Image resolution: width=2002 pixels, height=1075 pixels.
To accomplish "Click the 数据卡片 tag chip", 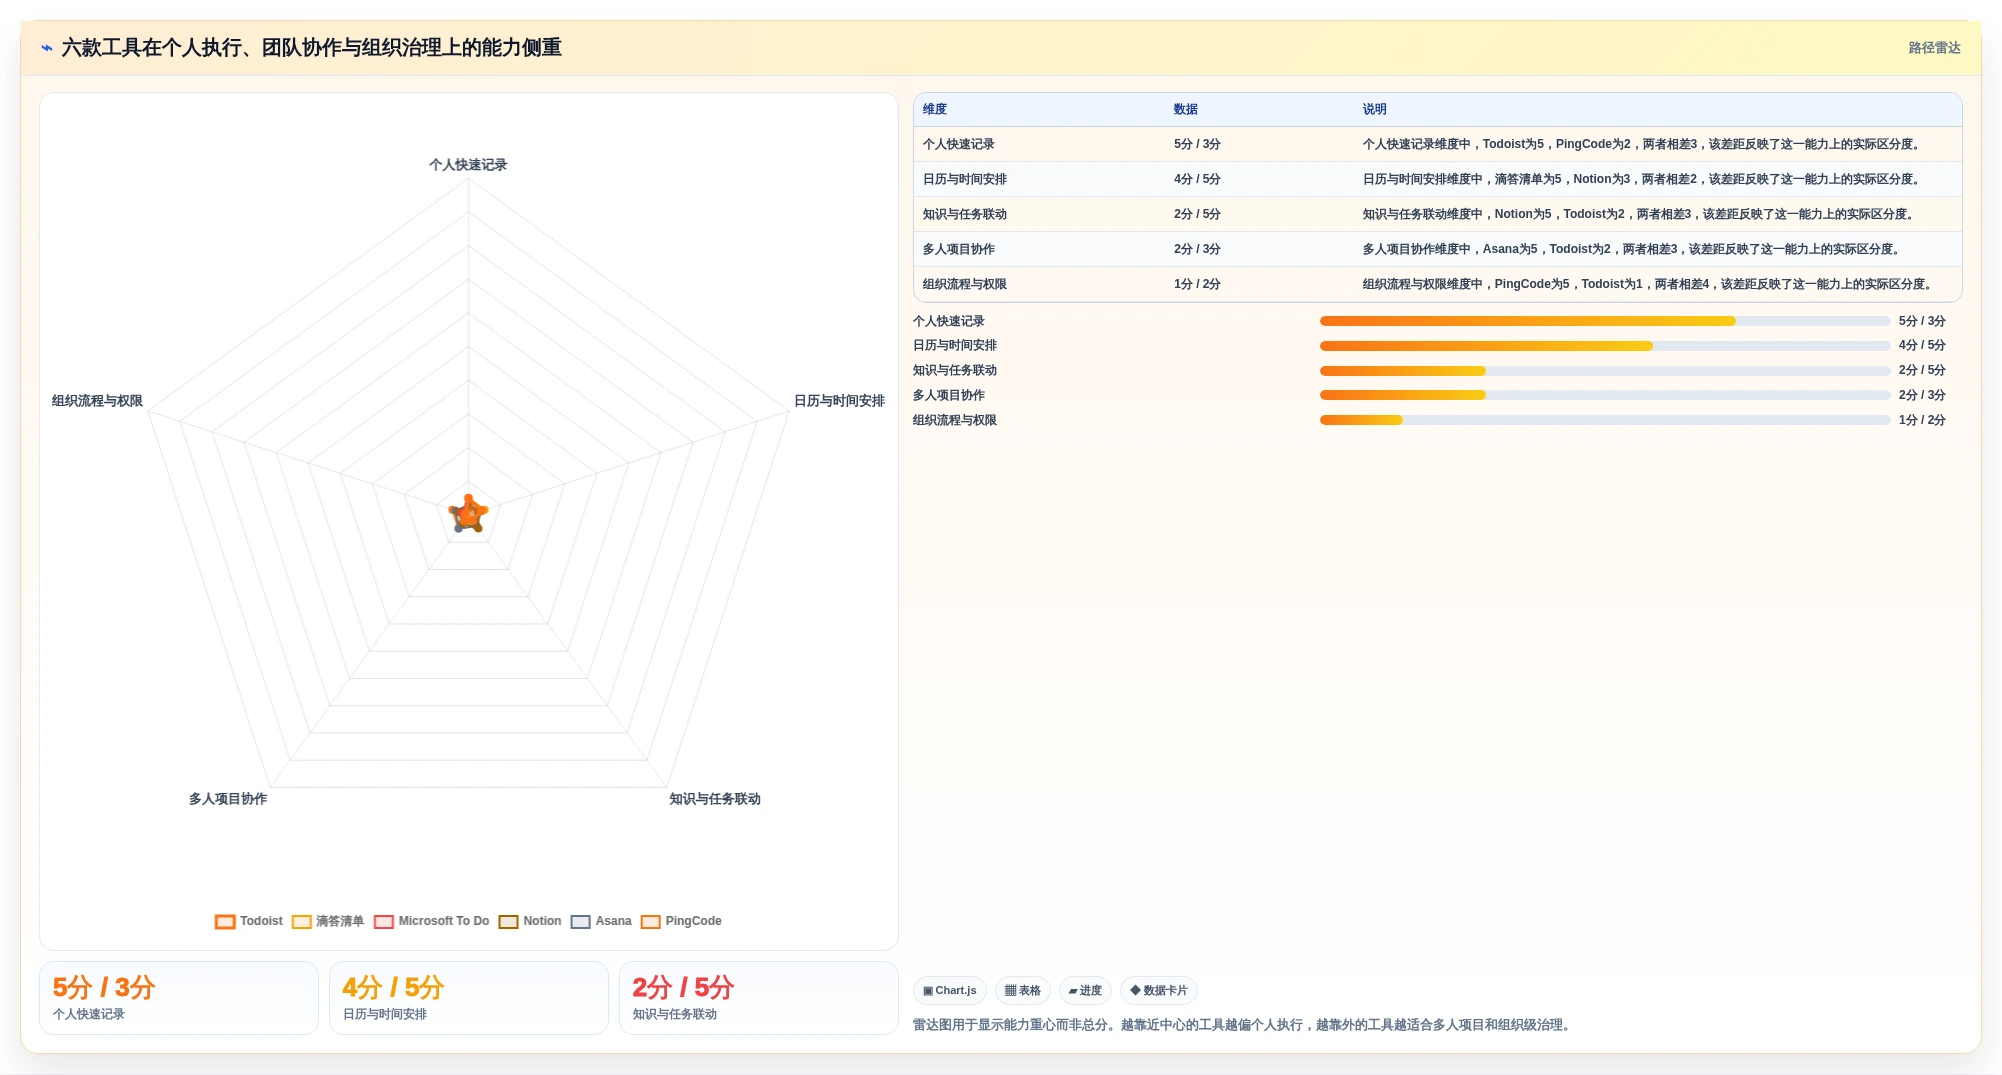I will coord(1159,991).
